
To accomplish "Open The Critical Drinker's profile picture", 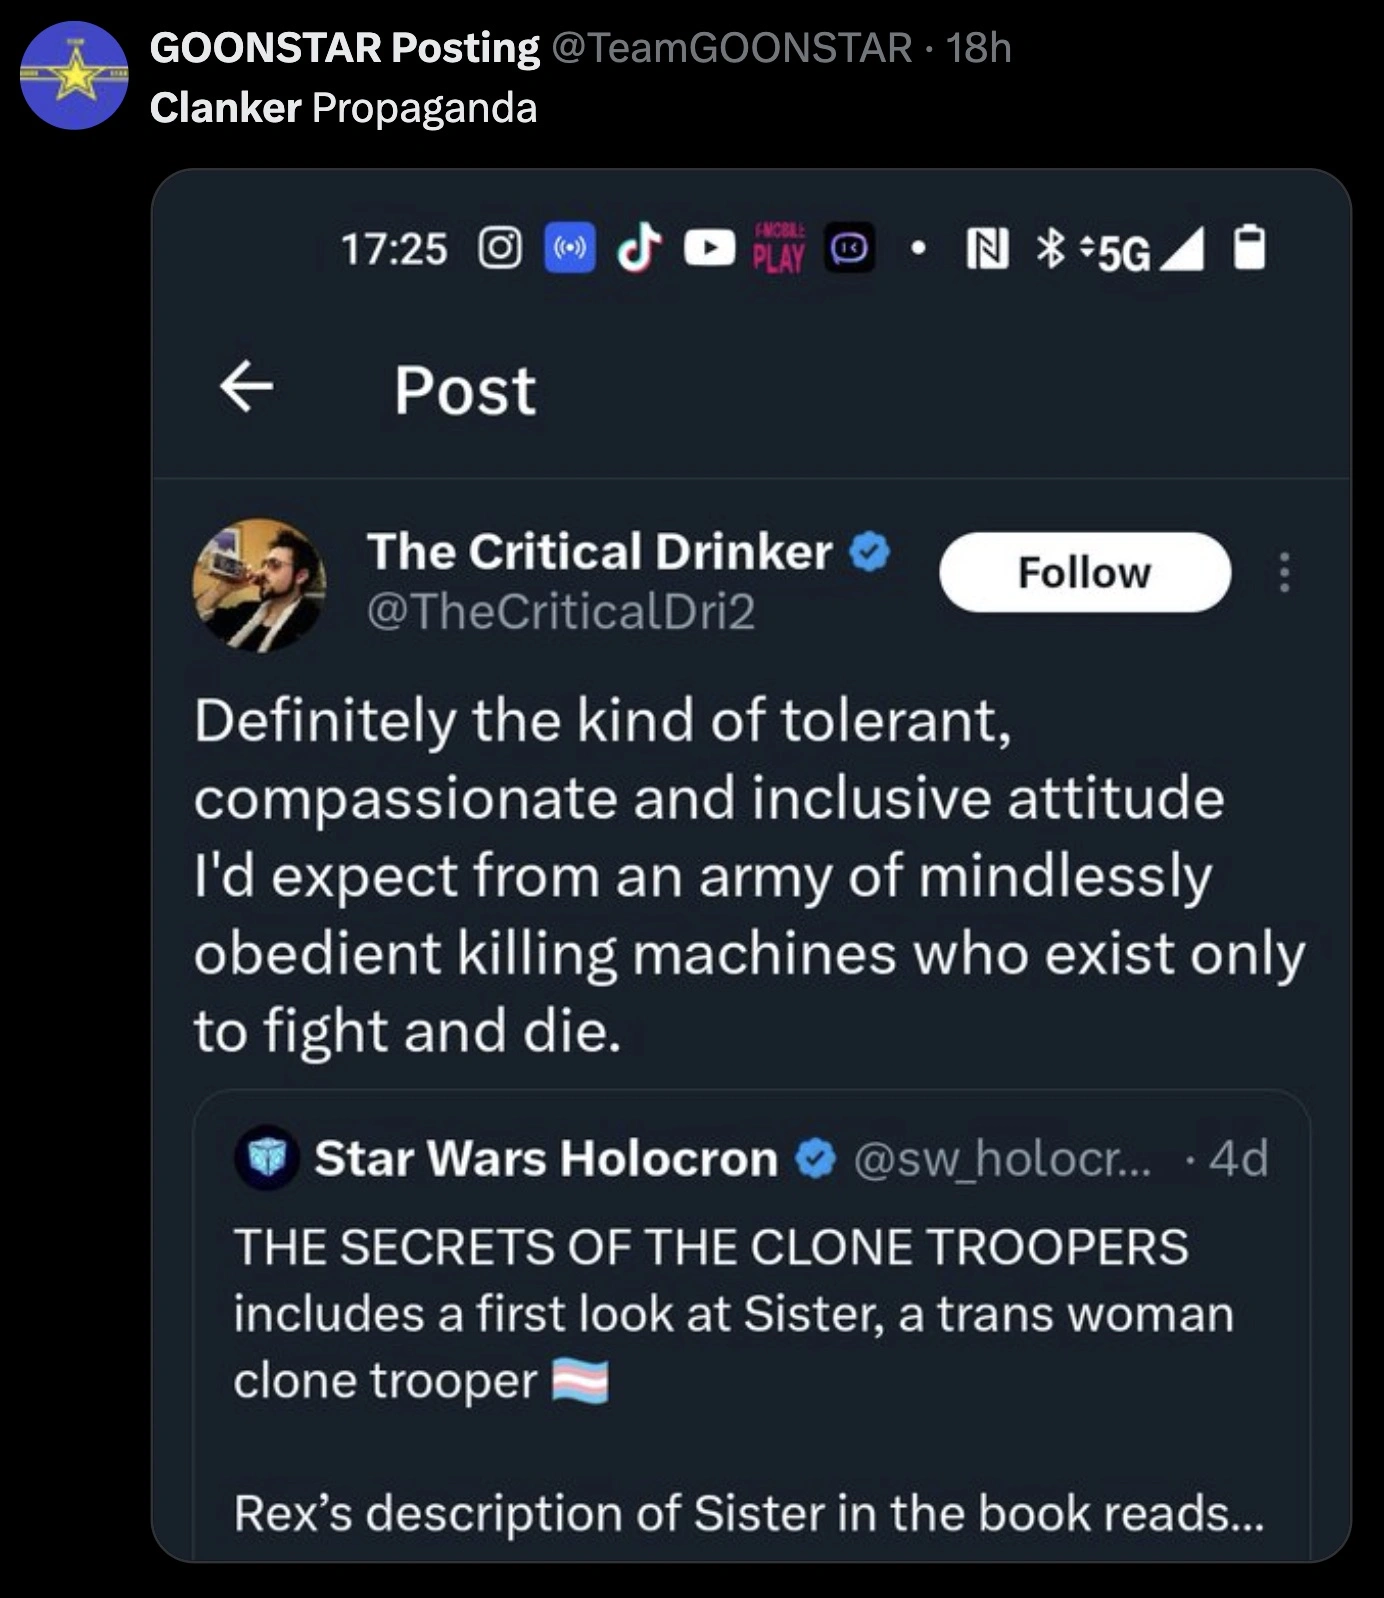I will pyautogui.click(x=258, y=582).
